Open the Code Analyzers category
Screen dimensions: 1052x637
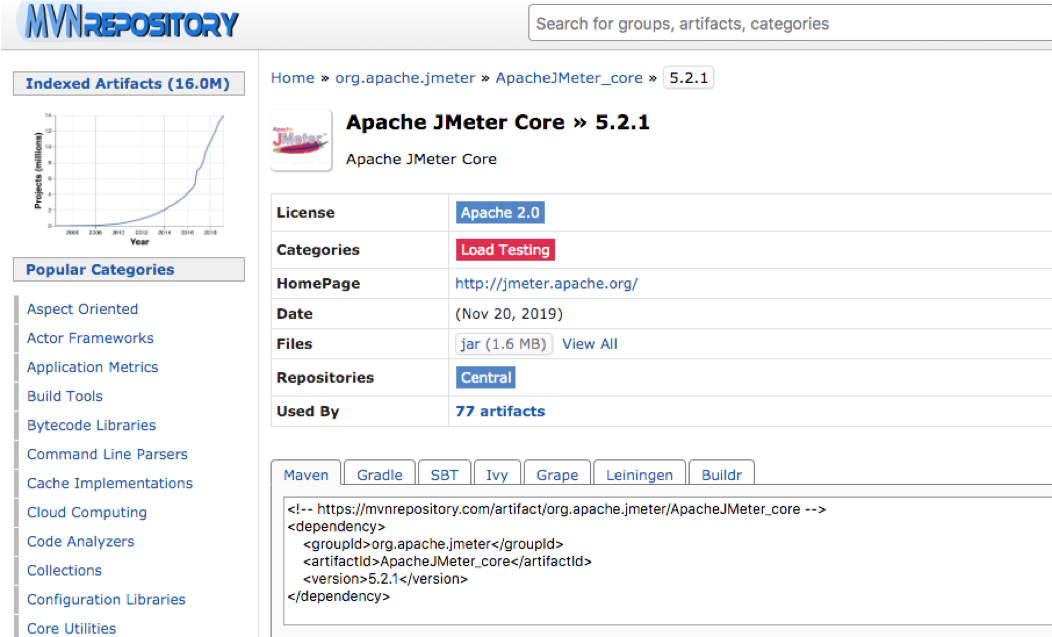click(x=81, y=541)
